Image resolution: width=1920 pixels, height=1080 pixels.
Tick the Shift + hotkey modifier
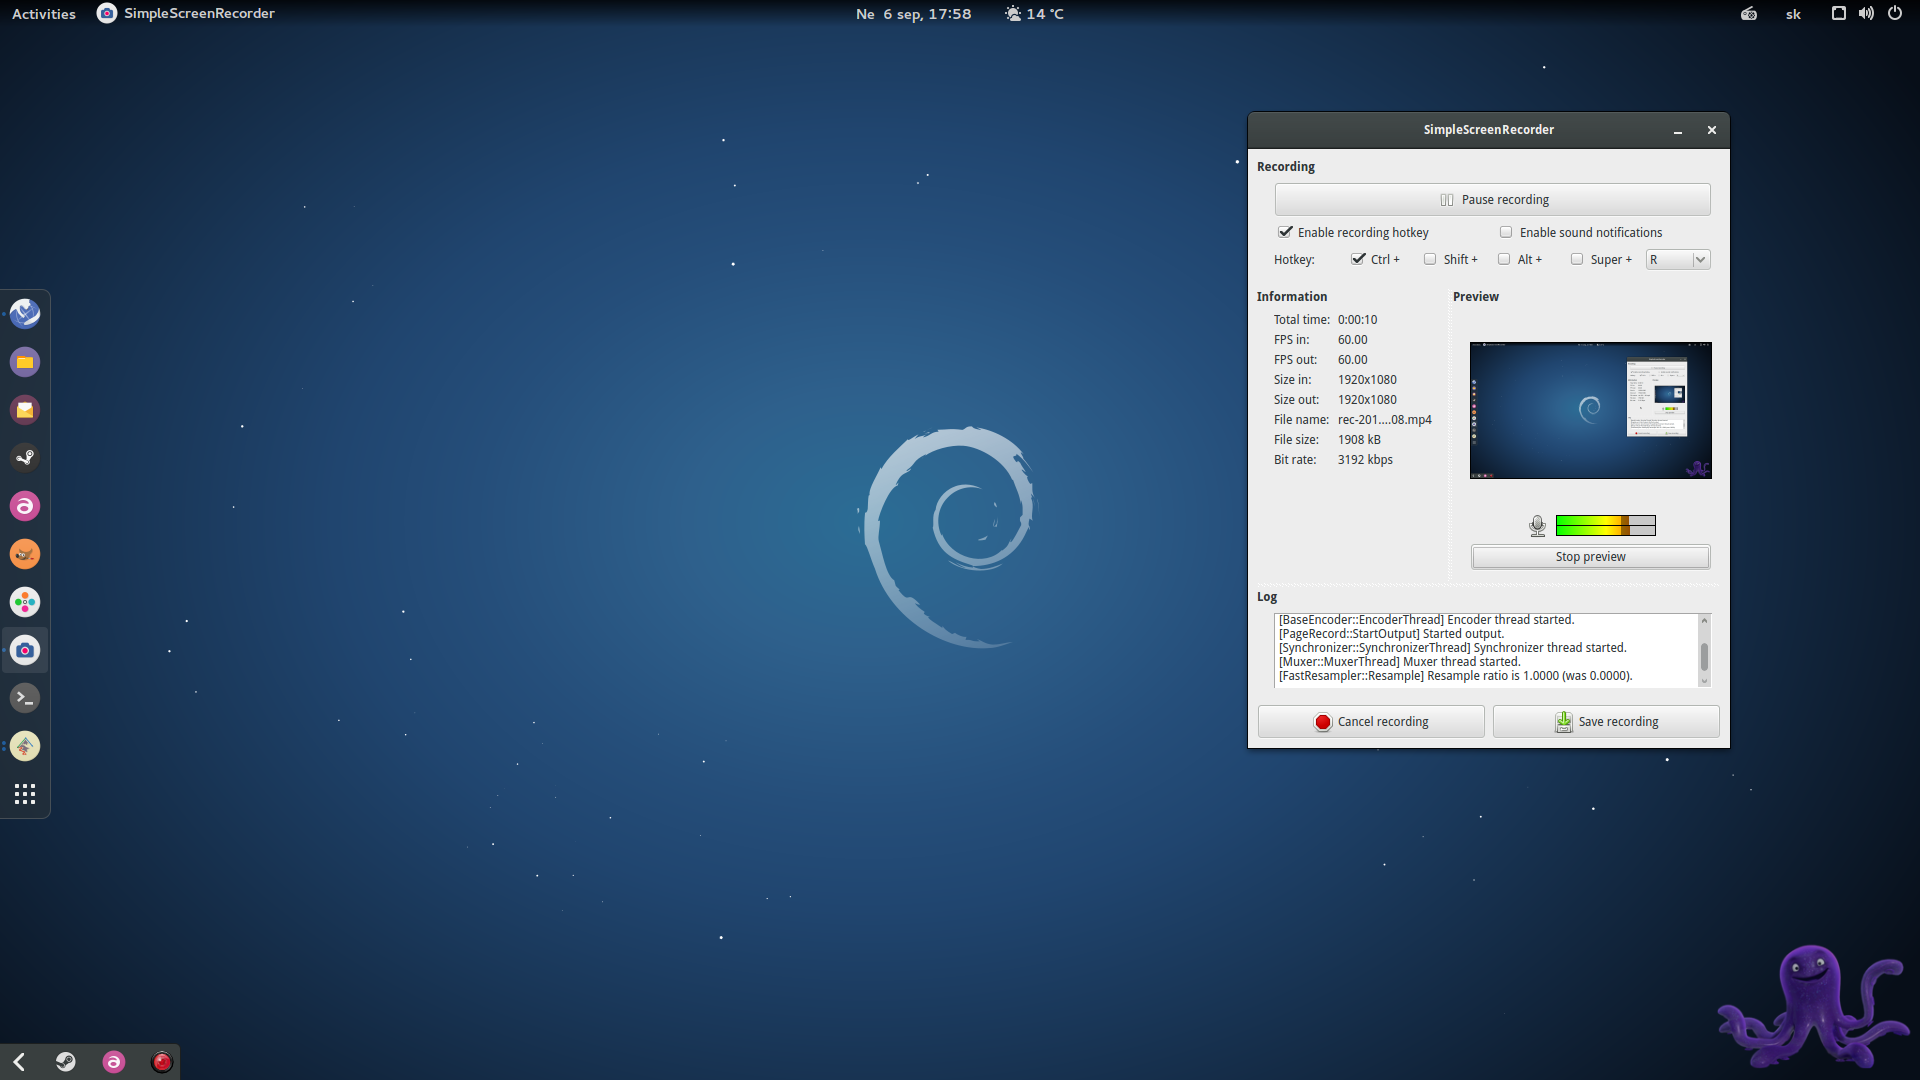coord(1430,259)
